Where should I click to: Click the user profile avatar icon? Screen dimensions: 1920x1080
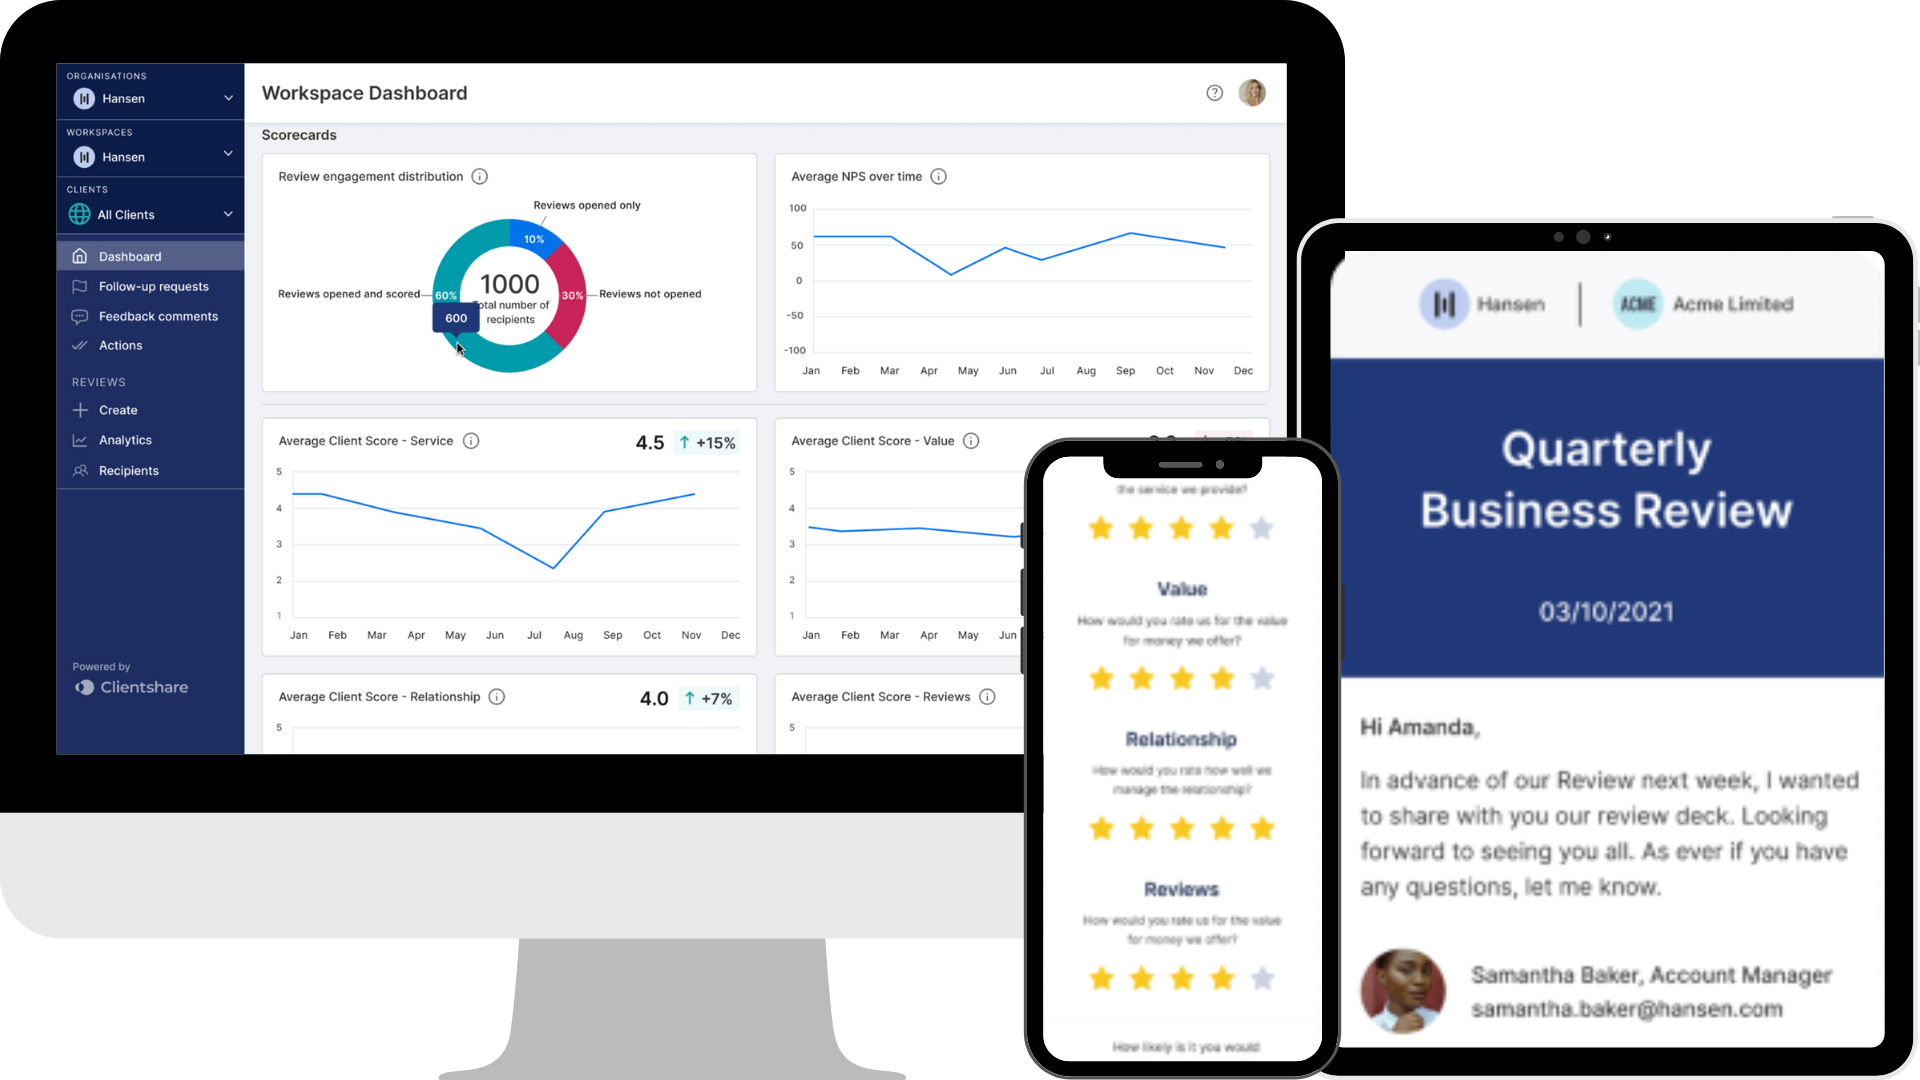[1253, 92]
